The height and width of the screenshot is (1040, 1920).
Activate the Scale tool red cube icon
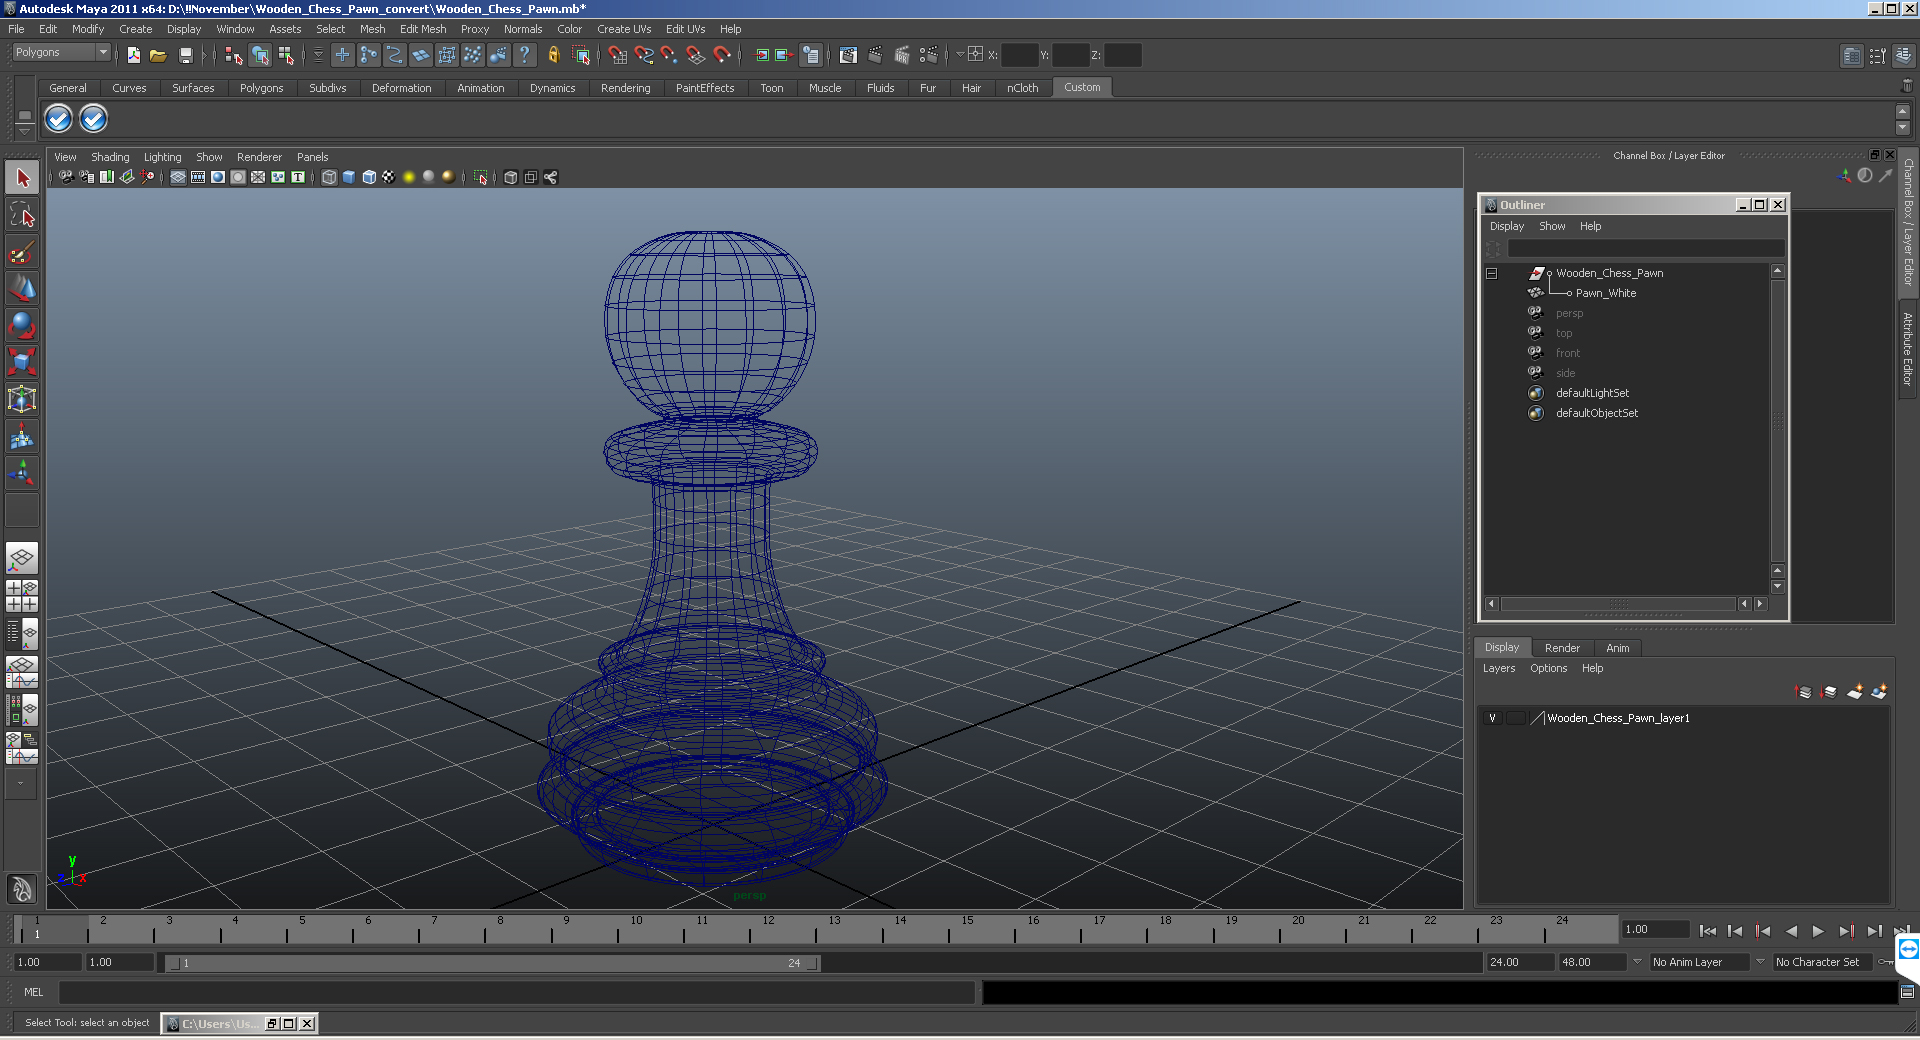click(x=22, y=362)
